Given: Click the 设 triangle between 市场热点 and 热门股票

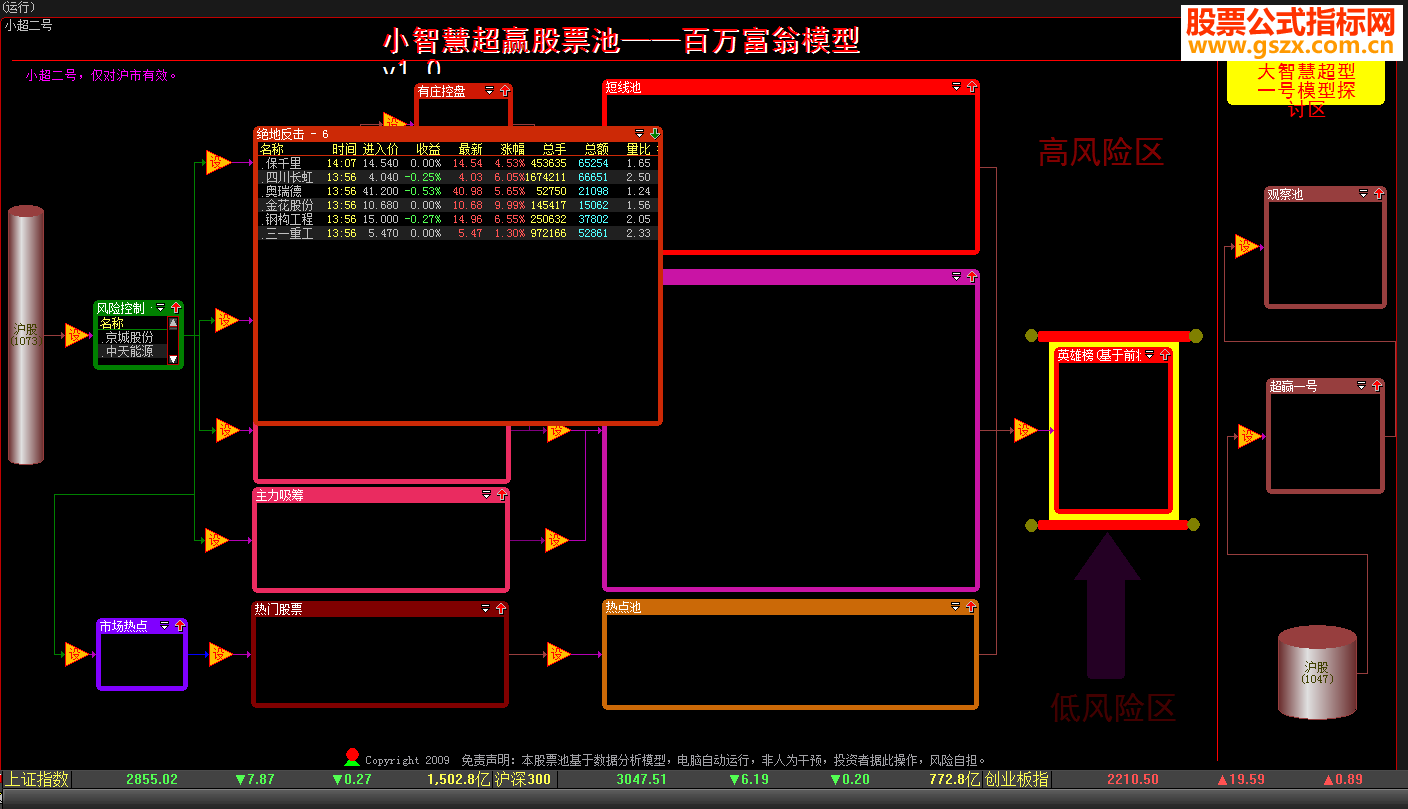Looking at the screenshot, I should (220, 654).
